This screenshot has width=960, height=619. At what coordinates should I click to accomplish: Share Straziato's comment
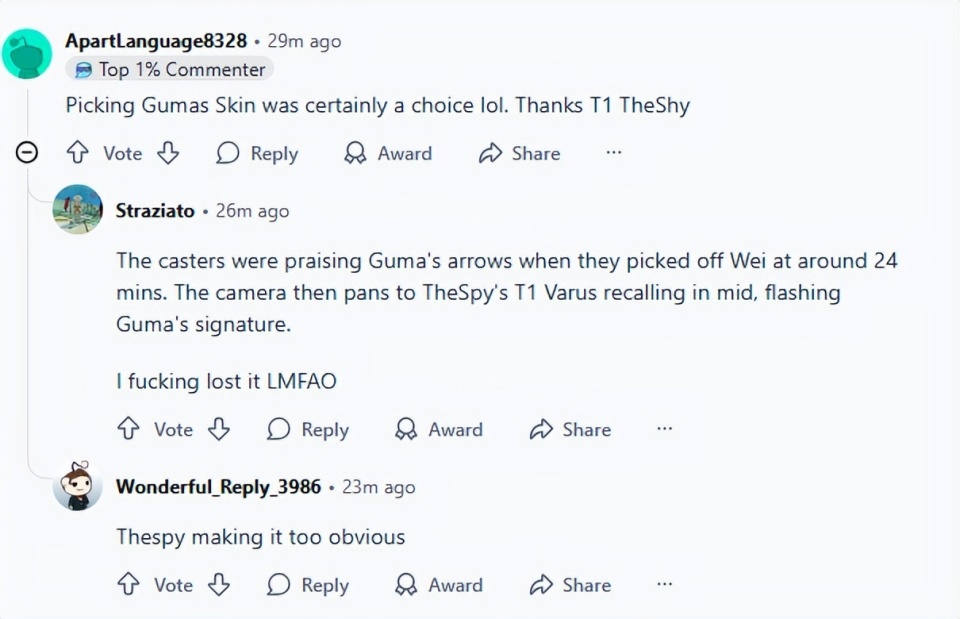tap(570, 429)
